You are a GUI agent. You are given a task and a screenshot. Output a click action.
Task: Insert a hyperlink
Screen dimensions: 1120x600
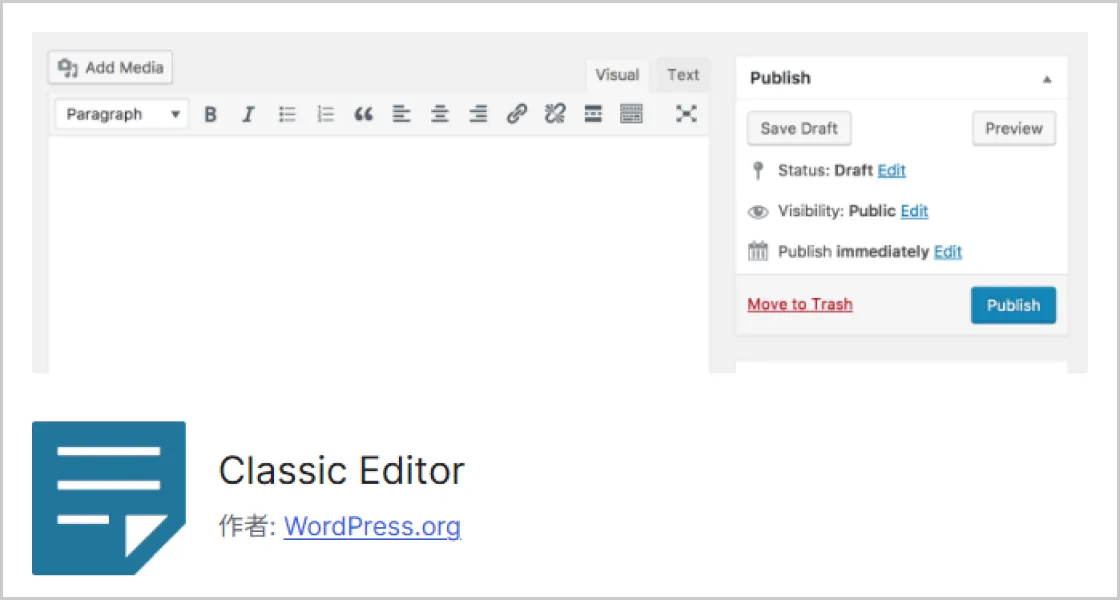517,114
